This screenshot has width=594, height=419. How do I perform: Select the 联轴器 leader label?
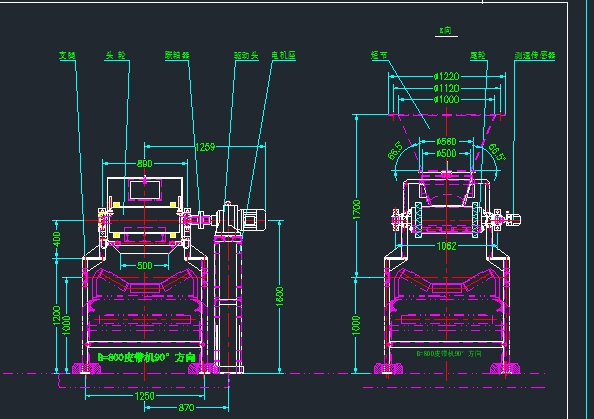[x=177, y=55]
